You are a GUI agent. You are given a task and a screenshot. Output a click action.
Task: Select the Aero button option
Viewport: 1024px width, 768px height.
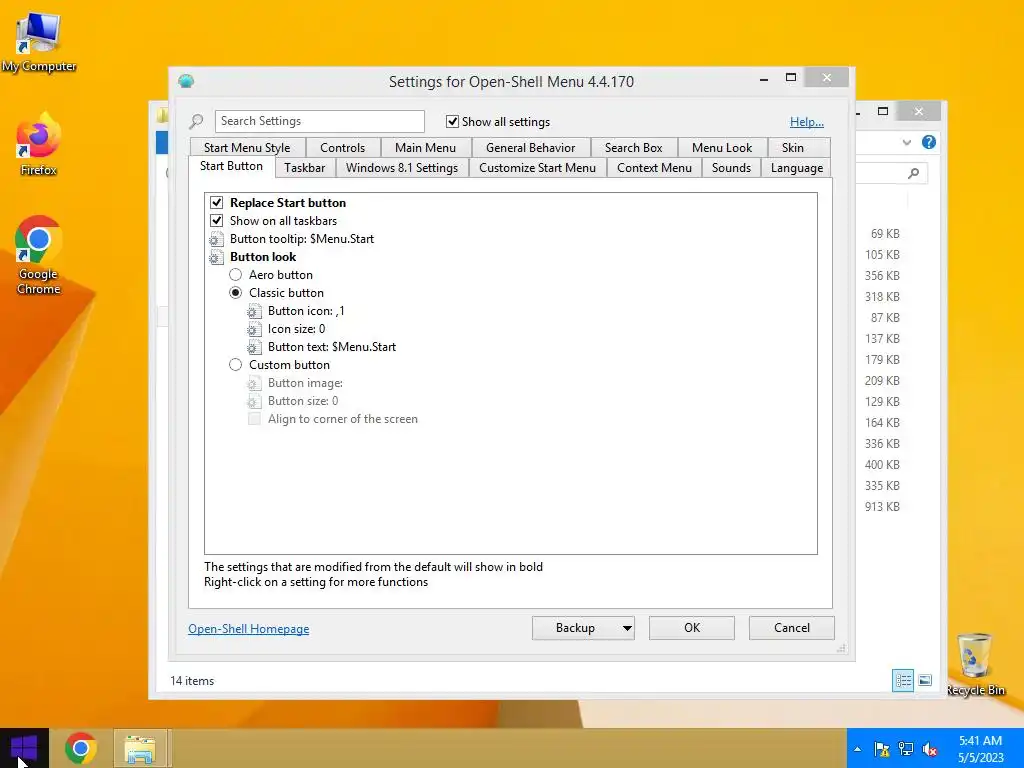tap(235, 275)
